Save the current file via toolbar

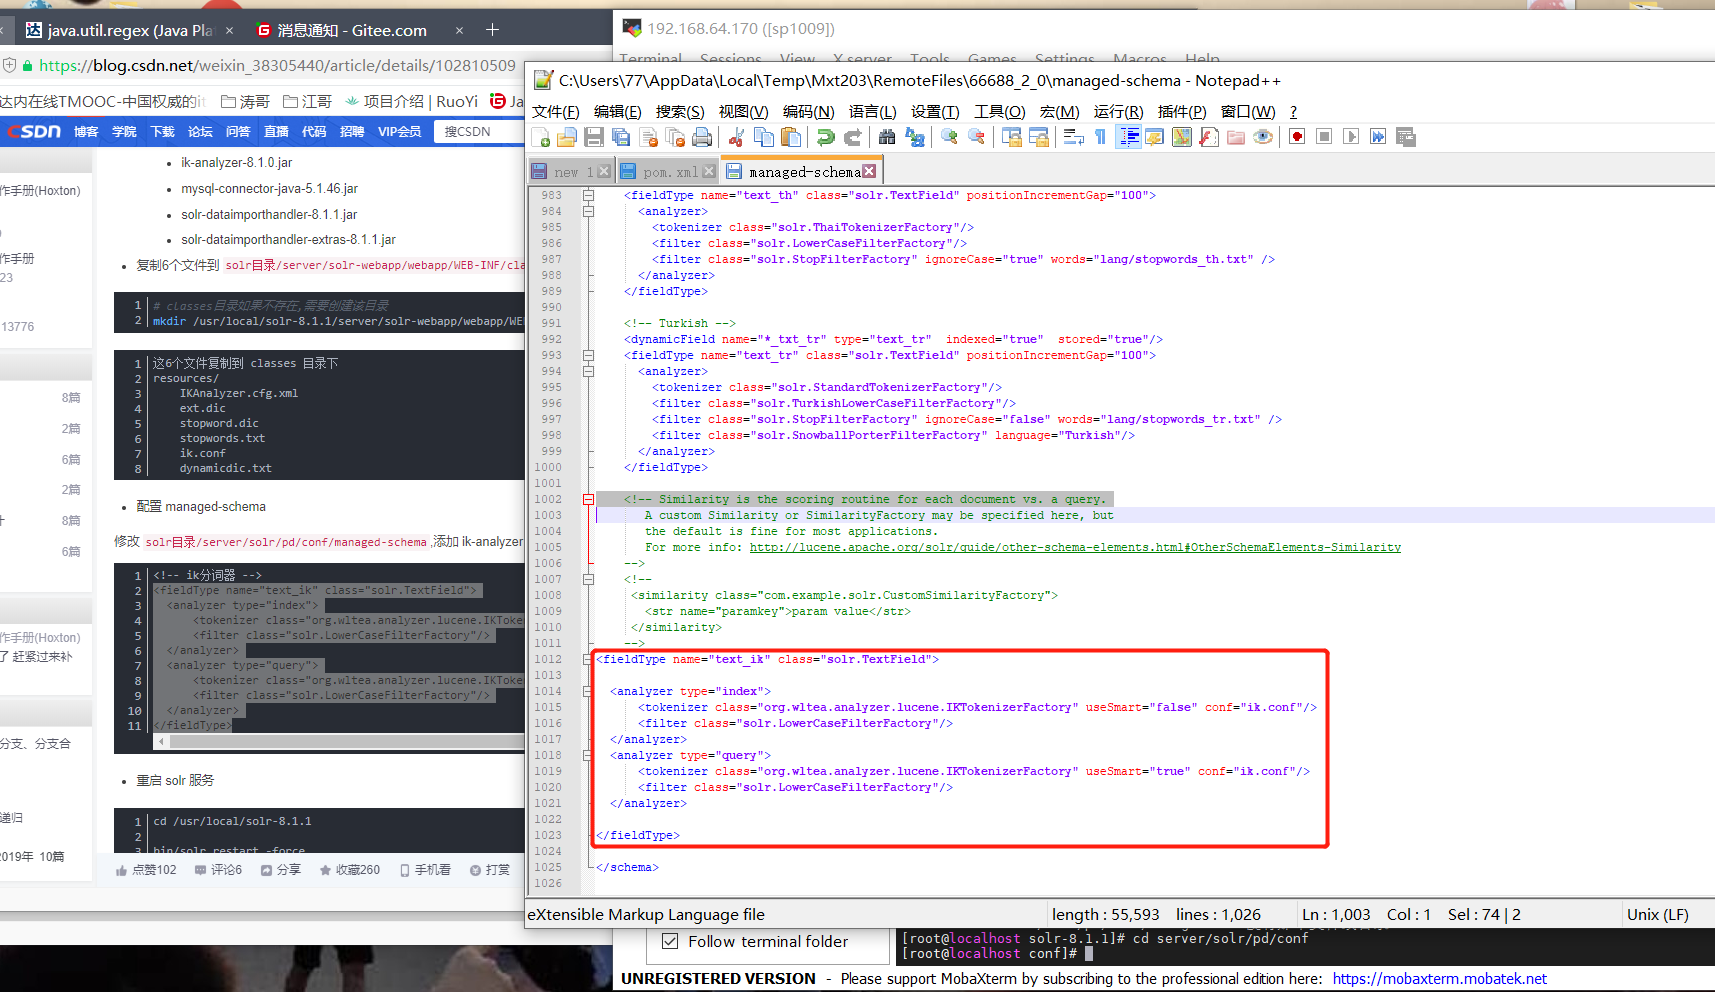(594, 137)
